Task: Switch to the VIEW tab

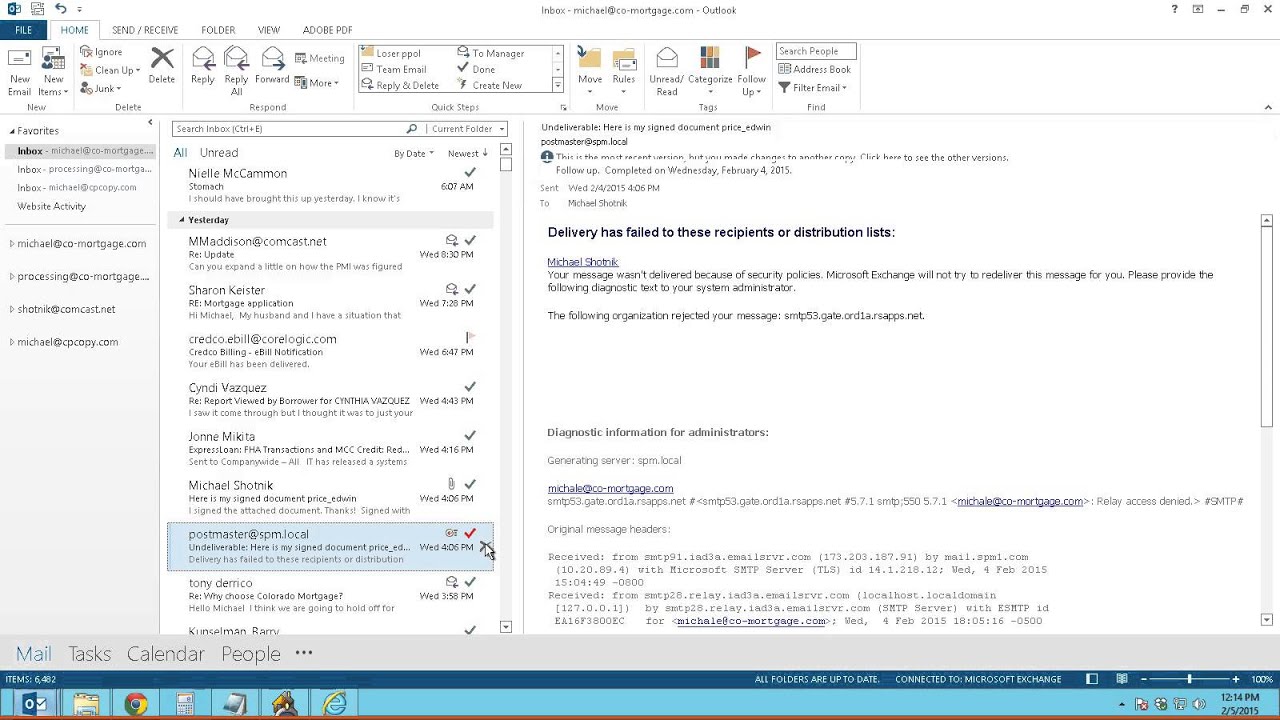Action: 269,30
